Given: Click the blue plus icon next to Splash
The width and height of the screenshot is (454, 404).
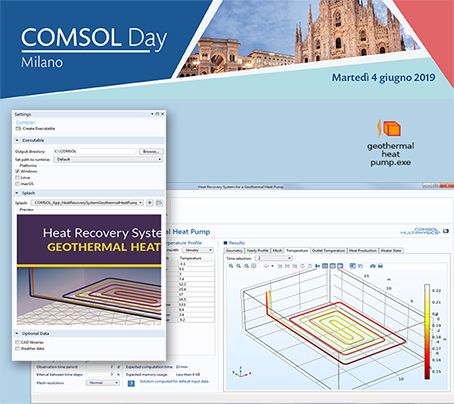Looking at the screenshot, I should tap(150, 203).
